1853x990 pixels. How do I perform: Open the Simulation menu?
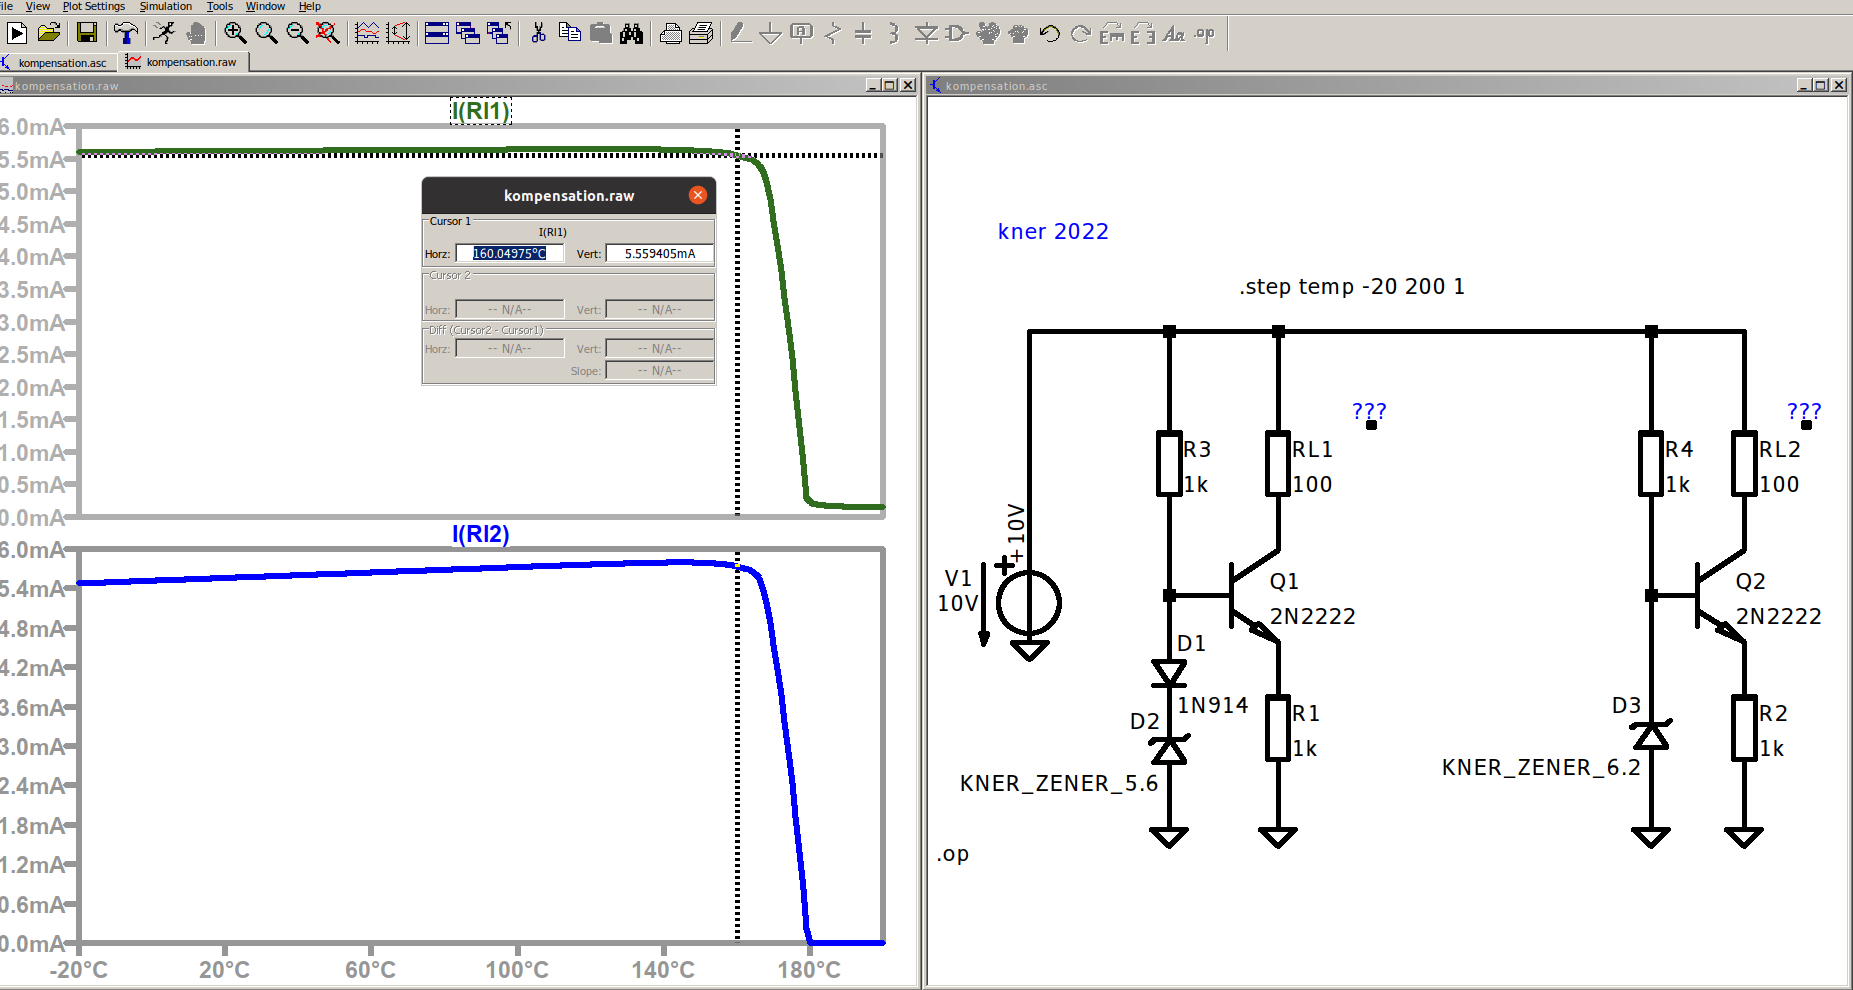[165, 6]
